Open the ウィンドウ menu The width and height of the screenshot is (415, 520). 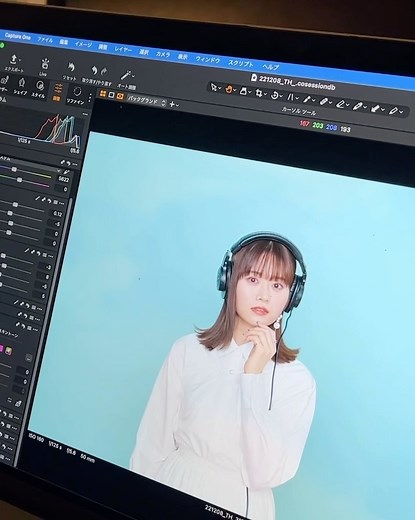coord(208,60)
